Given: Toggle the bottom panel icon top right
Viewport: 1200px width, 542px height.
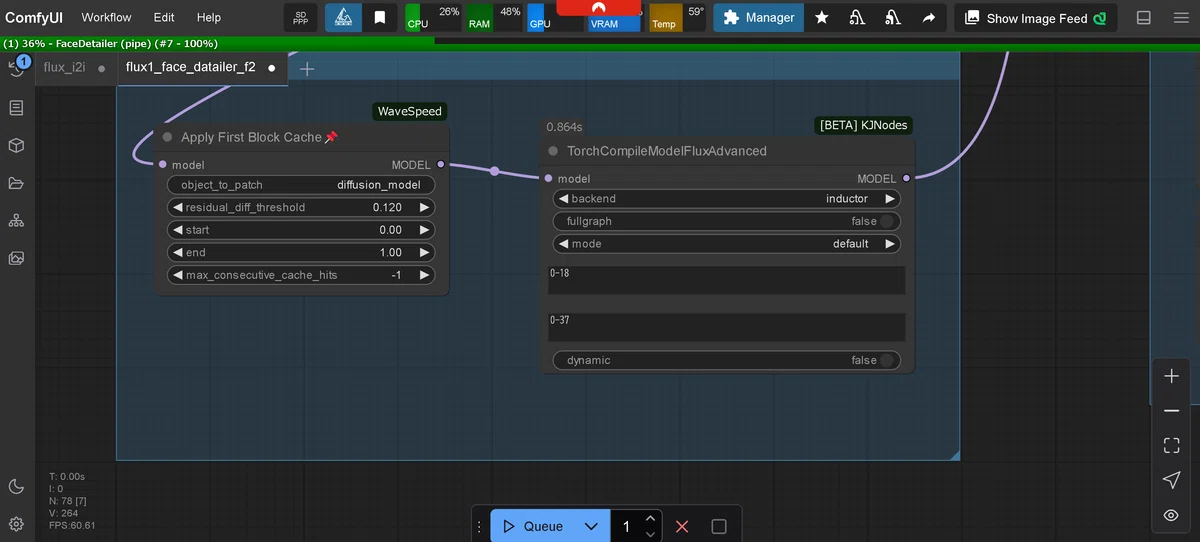Looking at the screenshot, I should 1144,17.
